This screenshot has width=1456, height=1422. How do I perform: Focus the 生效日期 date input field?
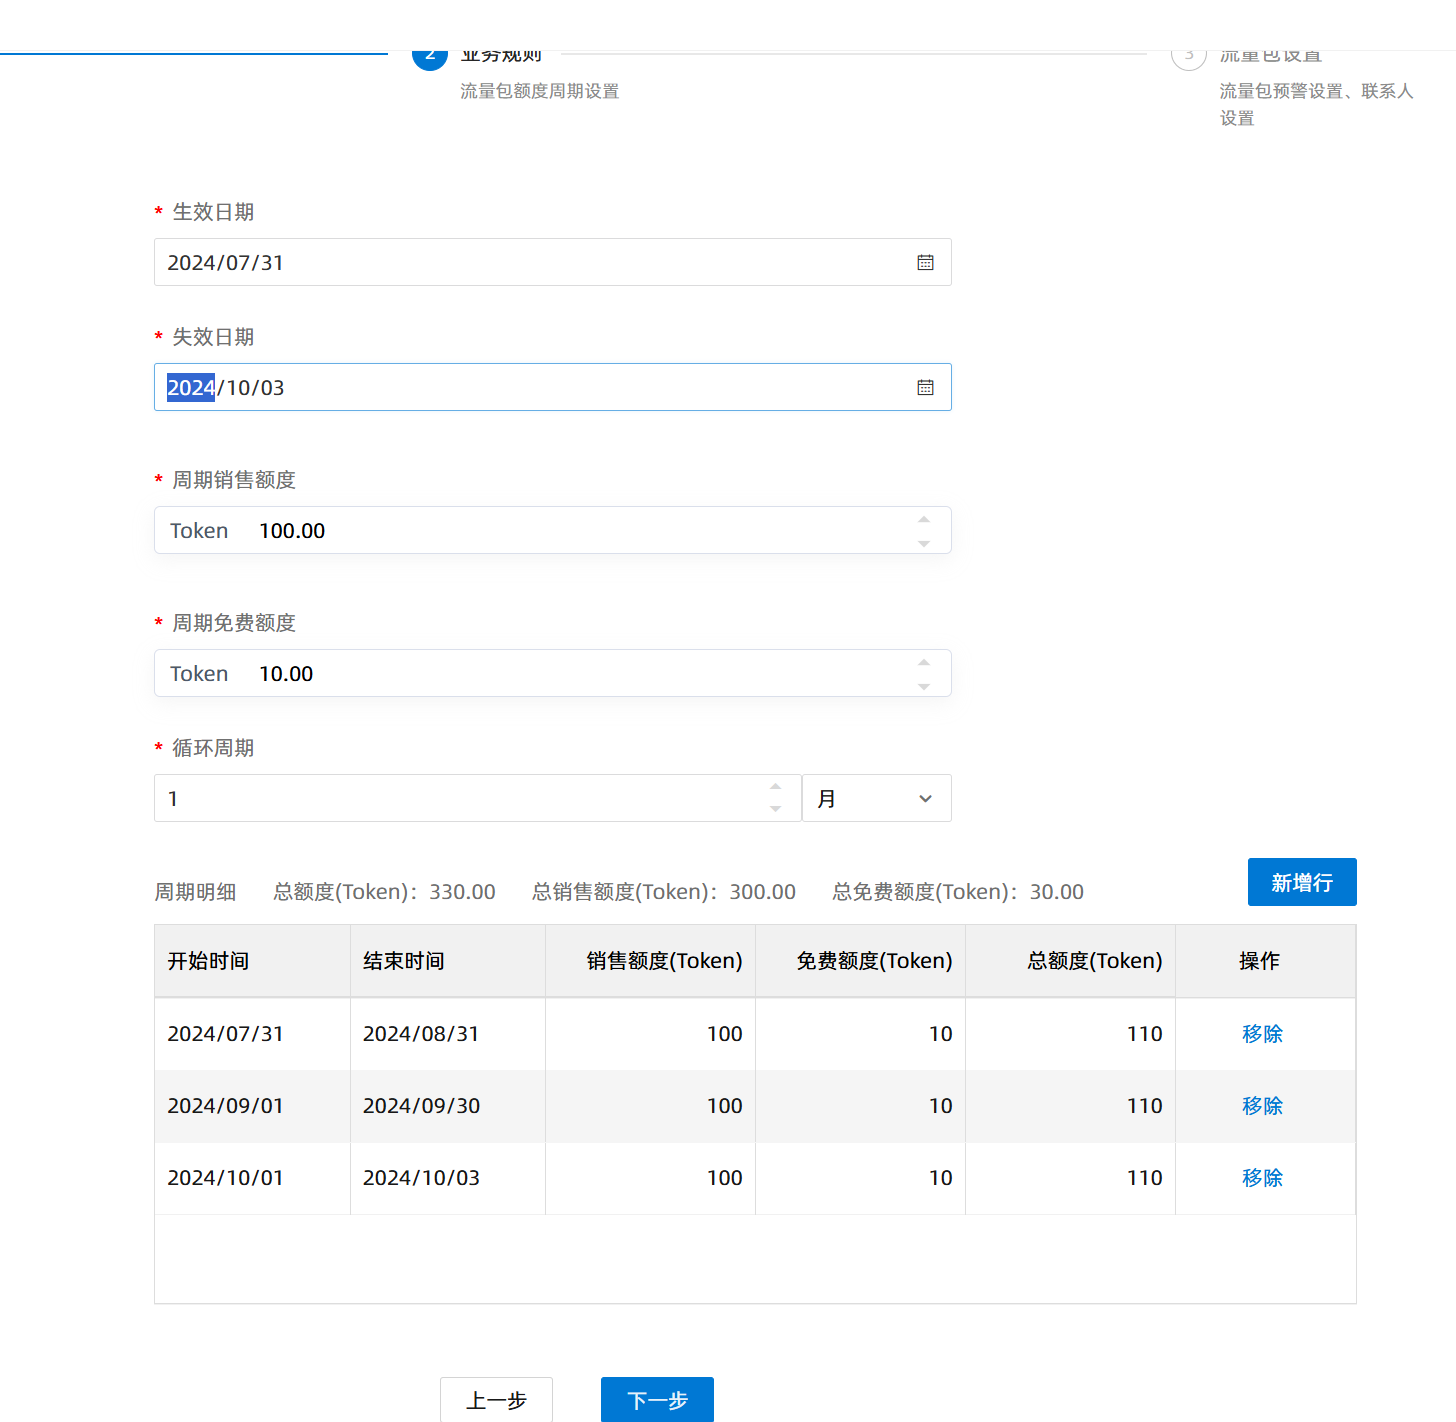(x=530, y=263)
